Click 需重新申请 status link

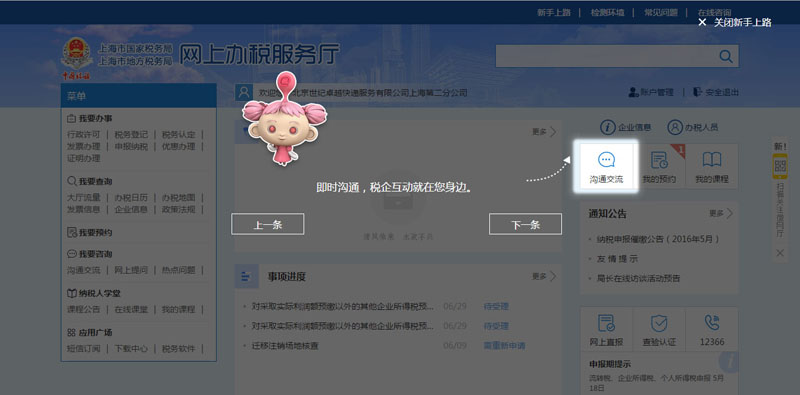tap(504, 345)
